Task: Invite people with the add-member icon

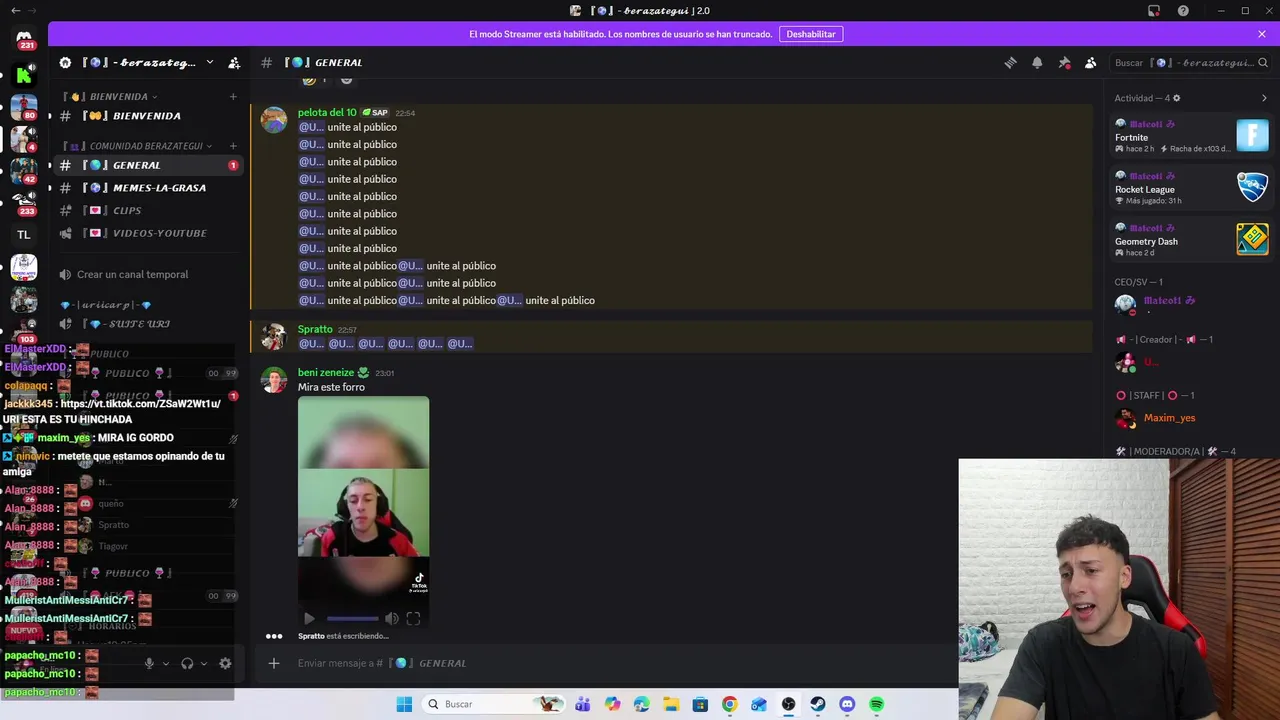Action: (x=234, y=62)
